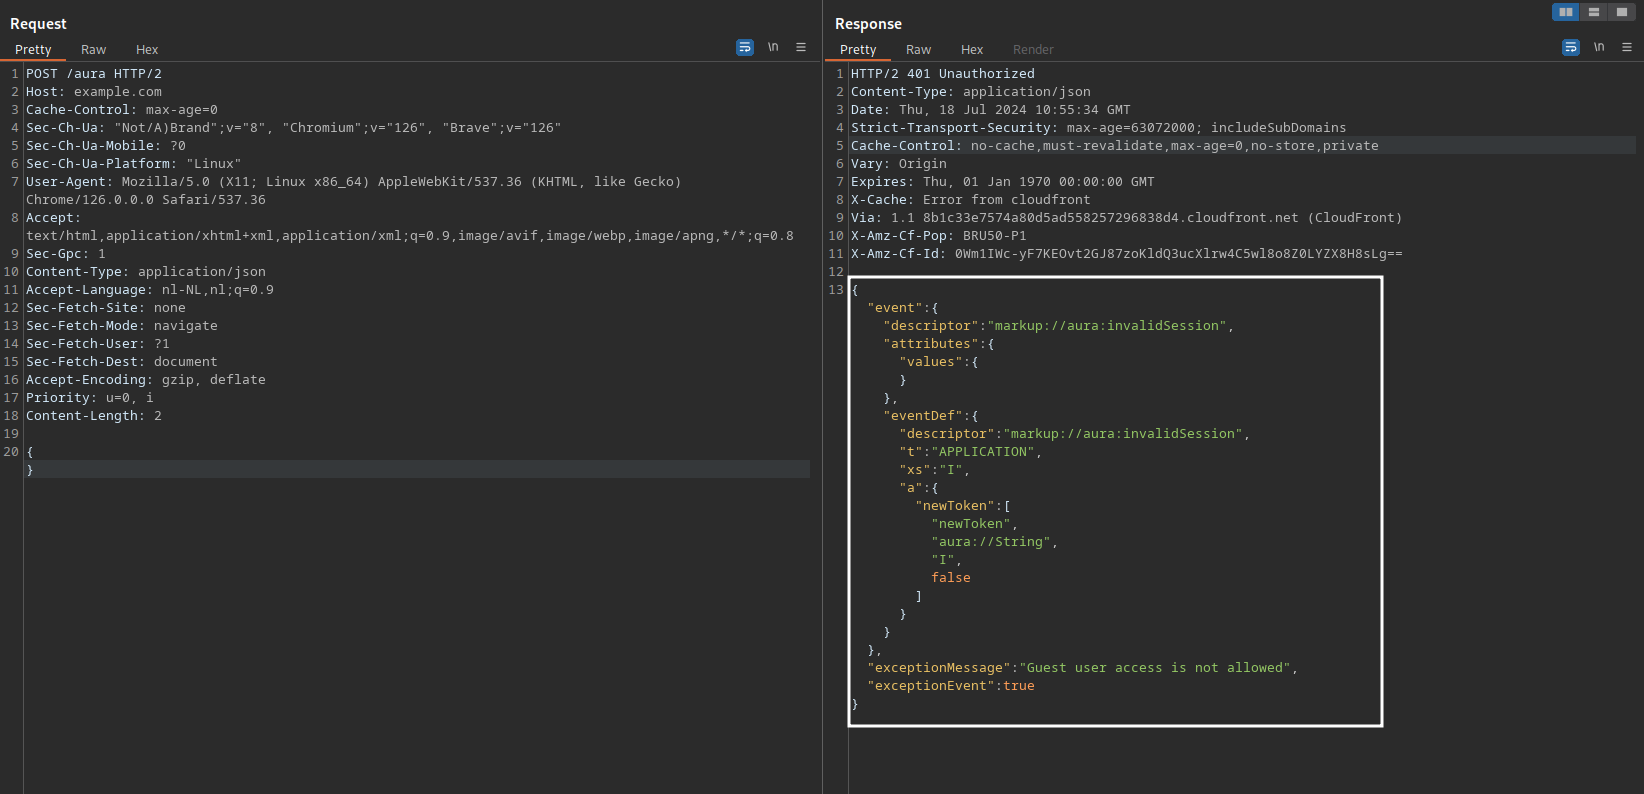Click the highlighted closing brace in request body
Viewport: 1644px width, 794px height.
coord(30,470)
